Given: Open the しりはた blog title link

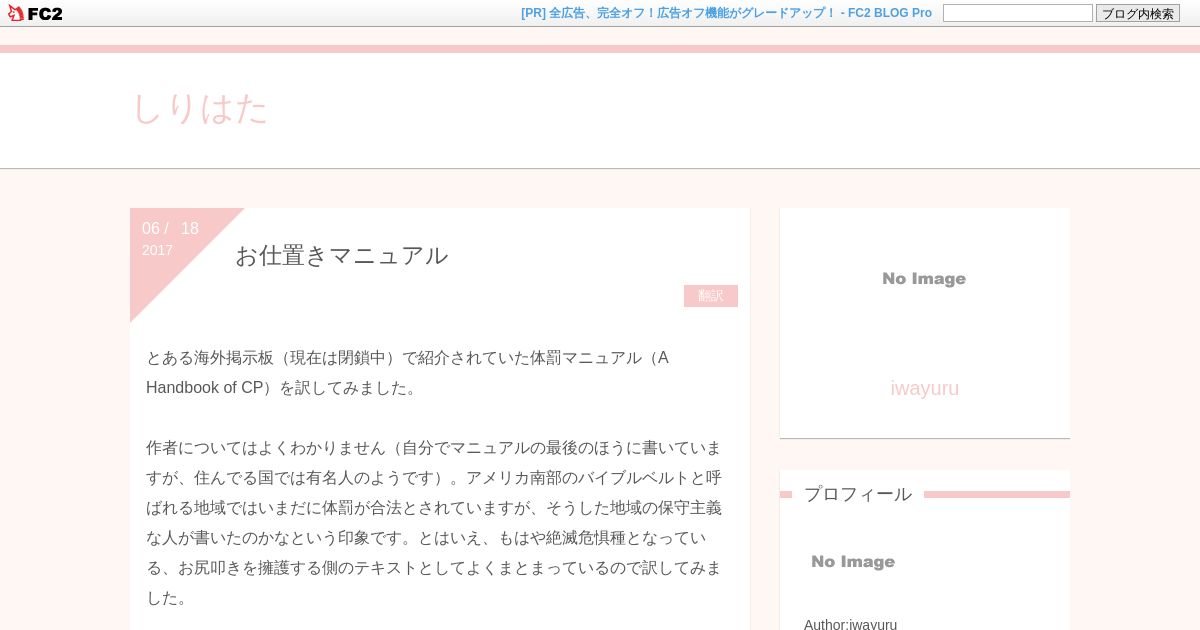Looking at the screenshot, I should pyautogui.click(x=200, y=109).
